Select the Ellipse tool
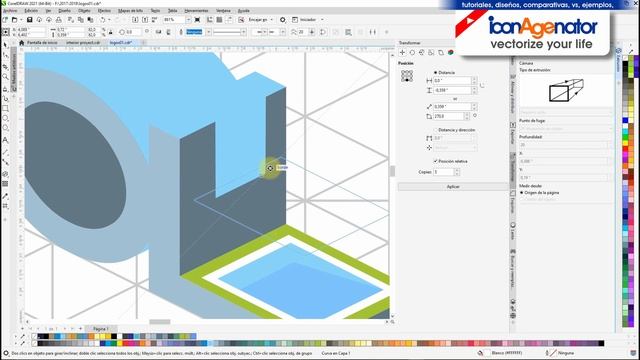Screen dimensions: 640x360 click(5, 118)
